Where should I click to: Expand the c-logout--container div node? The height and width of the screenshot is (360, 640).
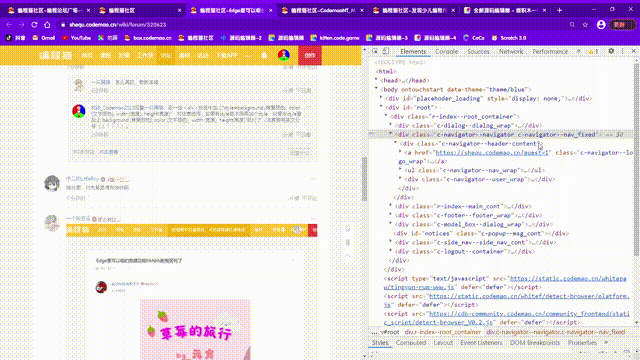click(391, 251)
